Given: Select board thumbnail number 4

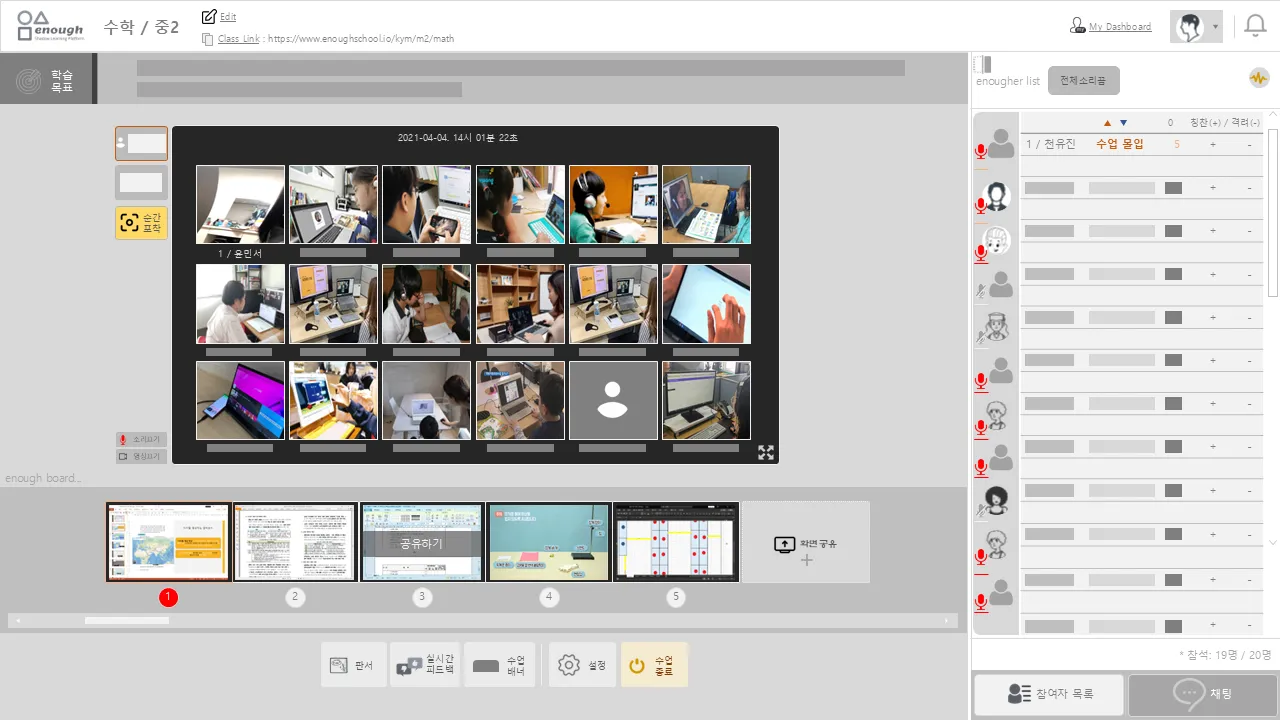Looking at the screenshot, I should pyautogui.click(x=548, y=542).
